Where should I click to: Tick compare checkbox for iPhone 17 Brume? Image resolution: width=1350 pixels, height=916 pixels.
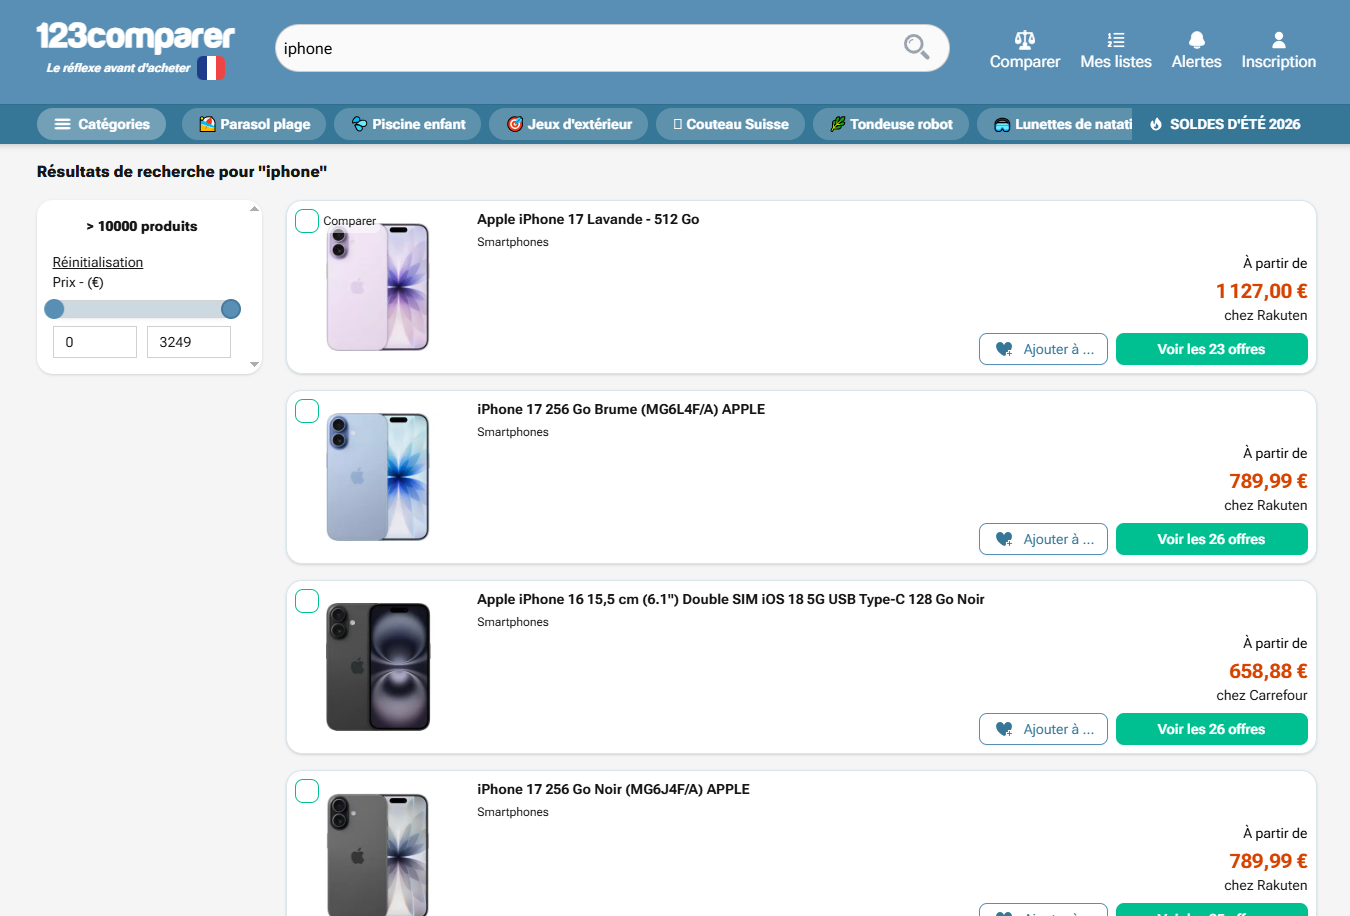pyautogui.click(x=307, y=411)
